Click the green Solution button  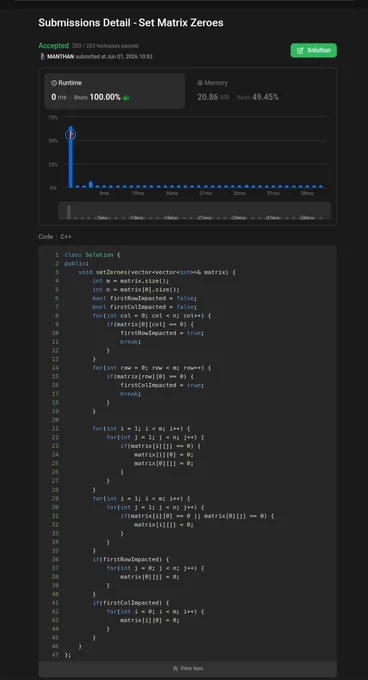[313, 50]
